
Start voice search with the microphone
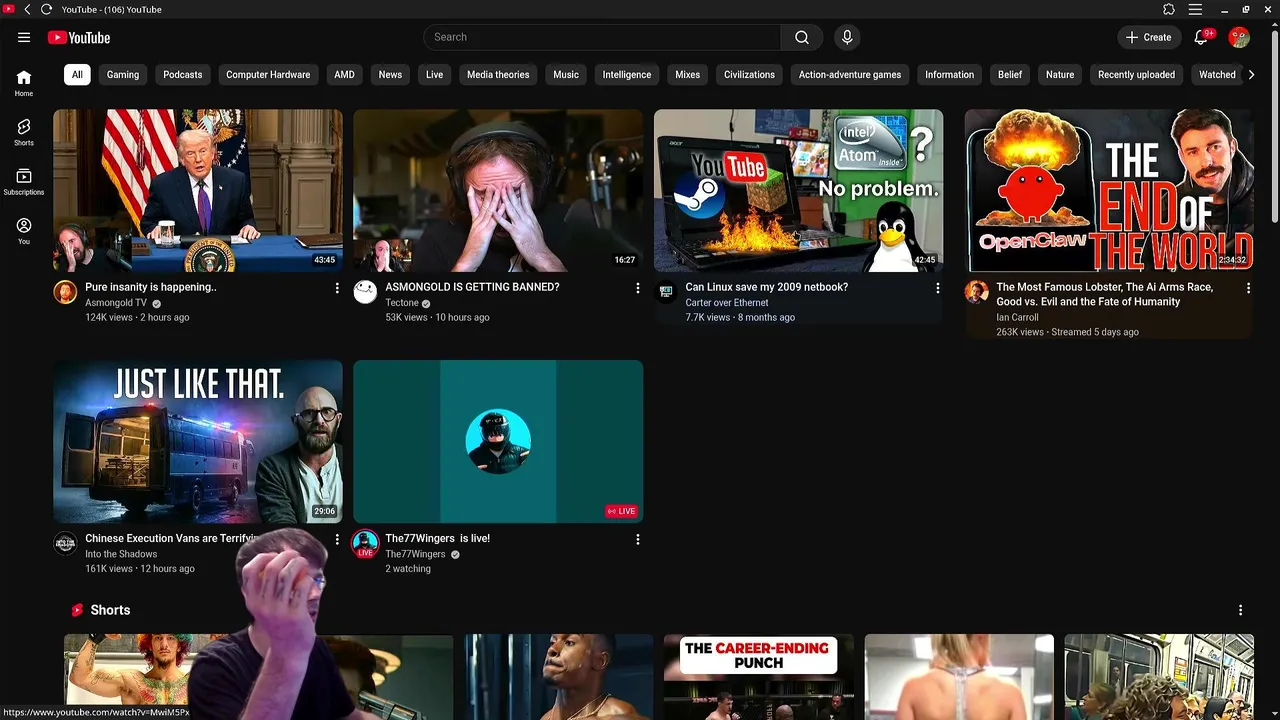847,37
